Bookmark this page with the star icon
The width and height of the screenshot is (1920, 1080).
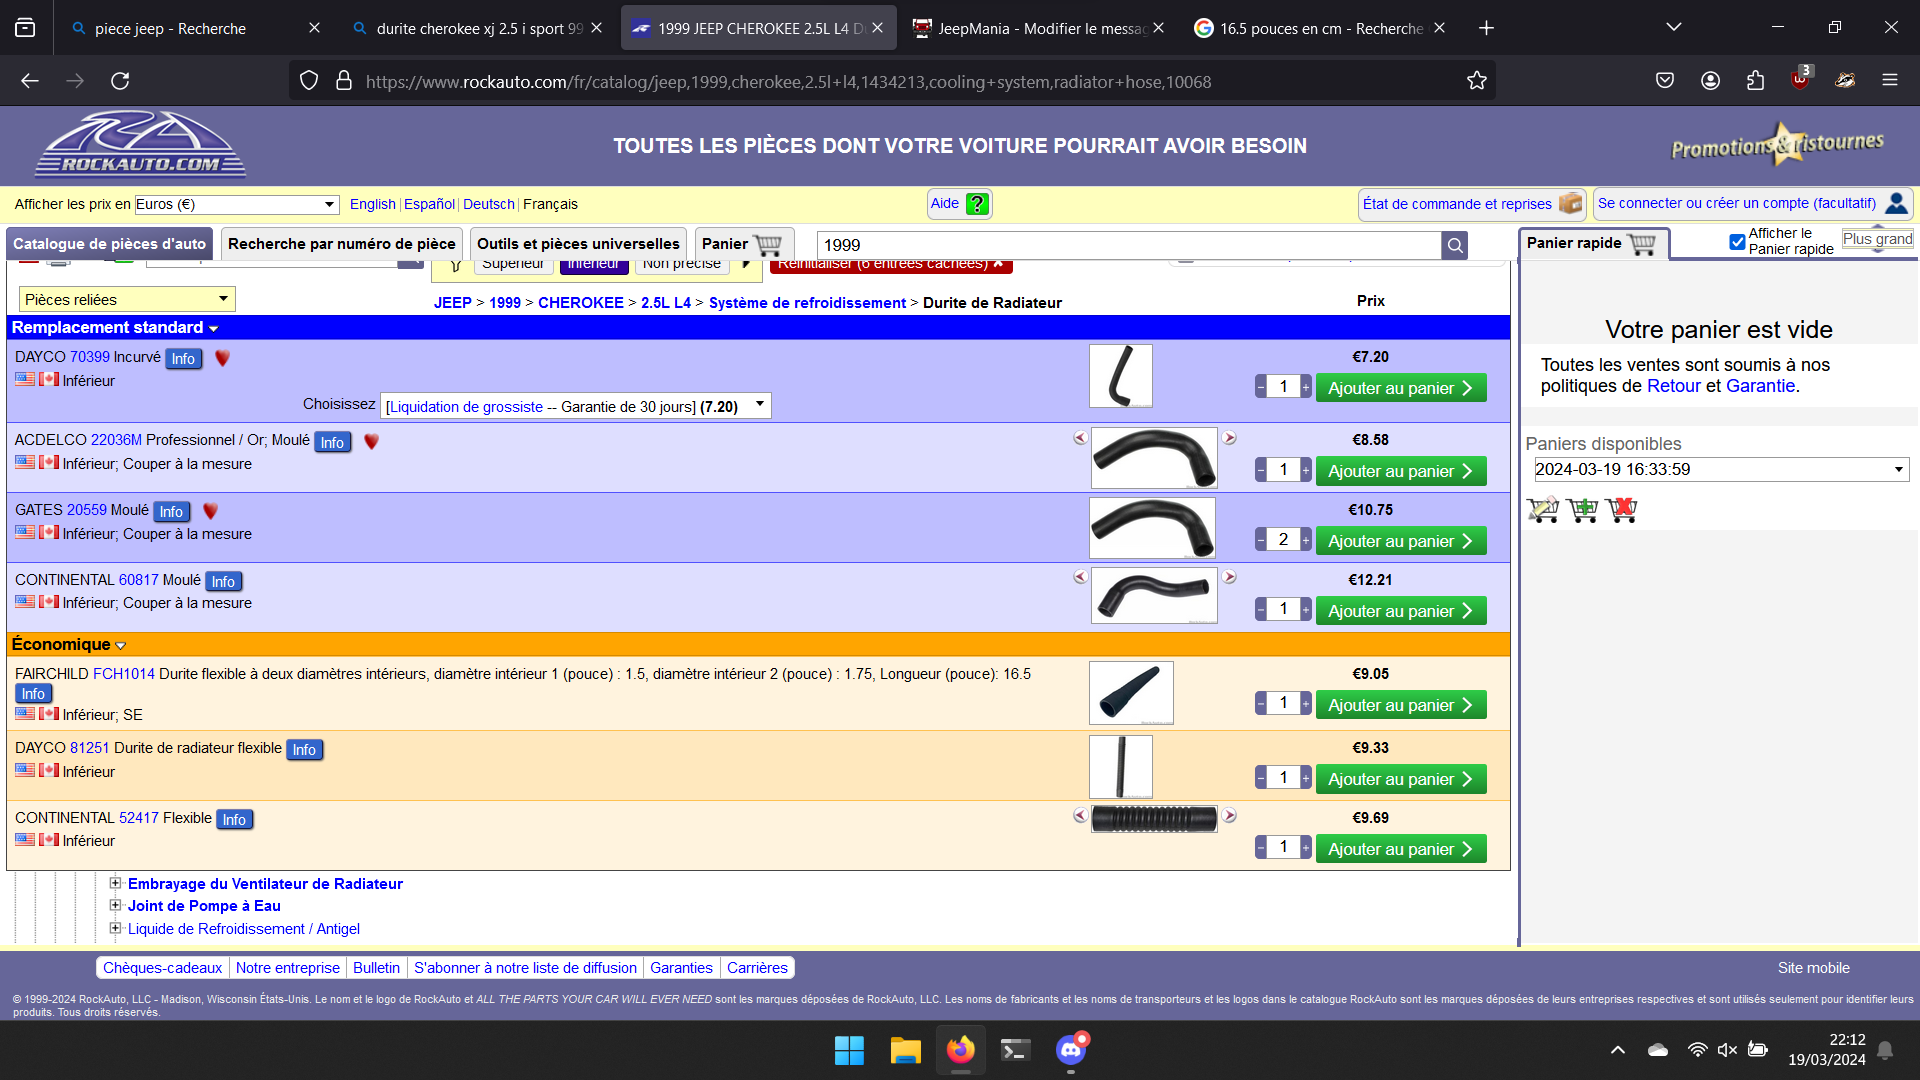click(1477, 81)
